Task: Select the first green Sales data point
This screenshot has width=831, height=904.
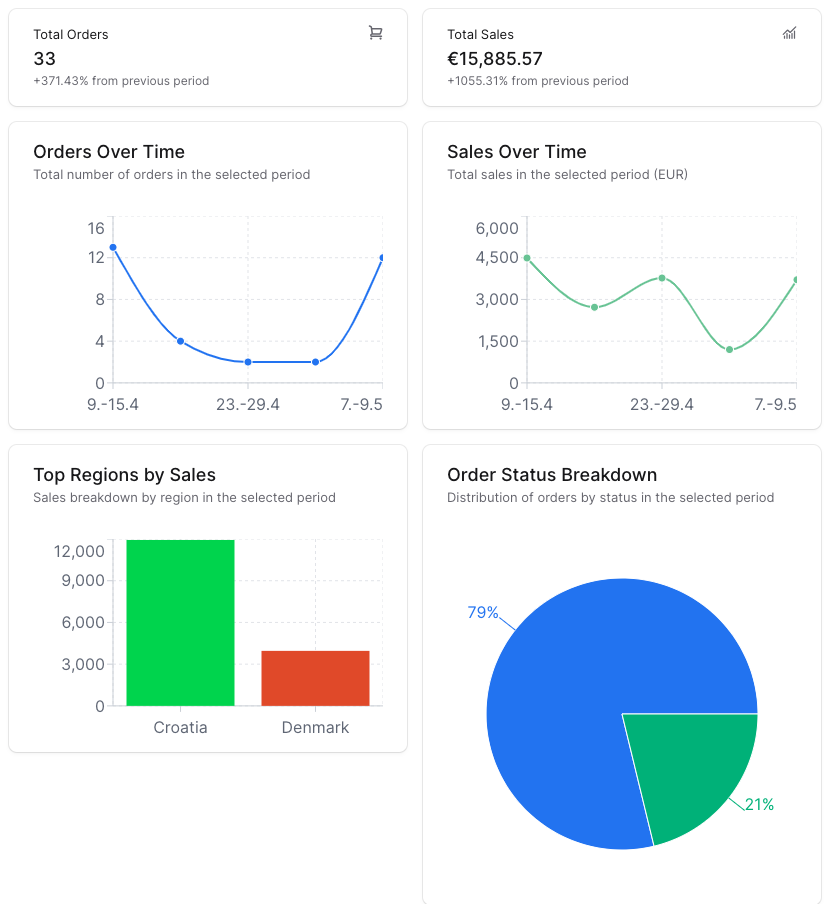Action: click(x=527, y=258)
